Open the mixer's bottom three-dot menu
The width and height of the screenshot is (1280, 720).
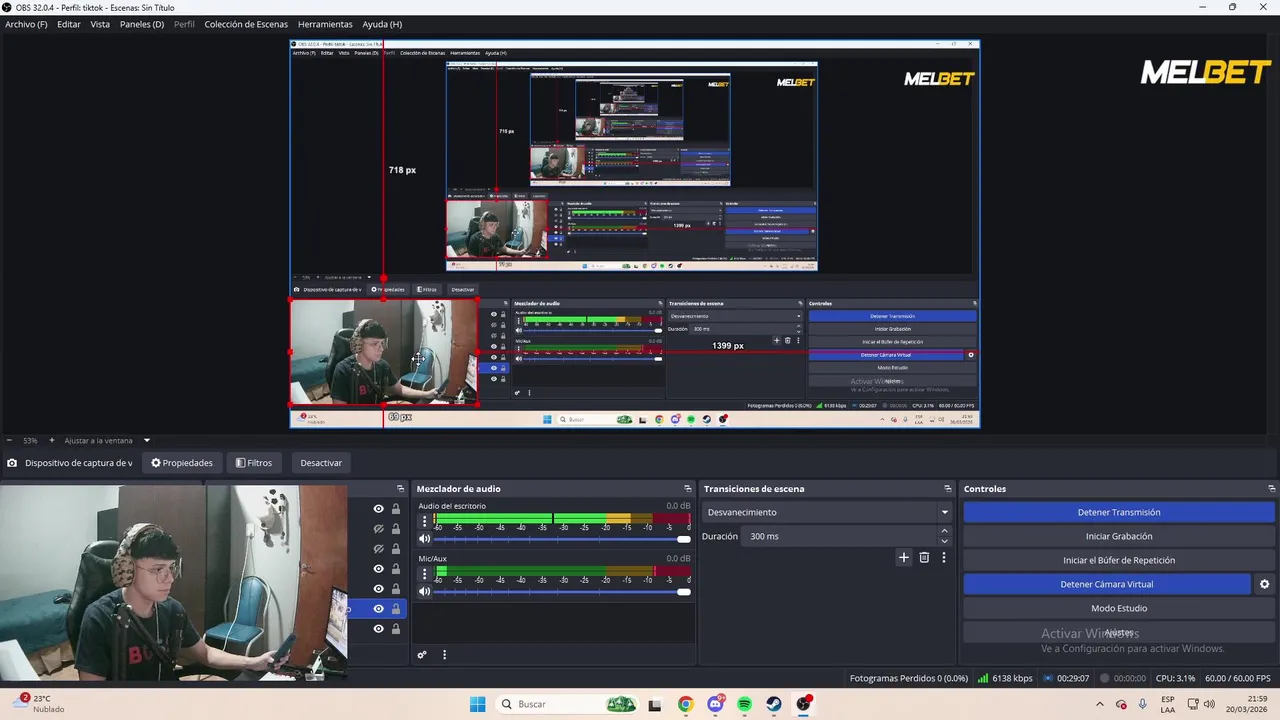(x=444, y=655)
